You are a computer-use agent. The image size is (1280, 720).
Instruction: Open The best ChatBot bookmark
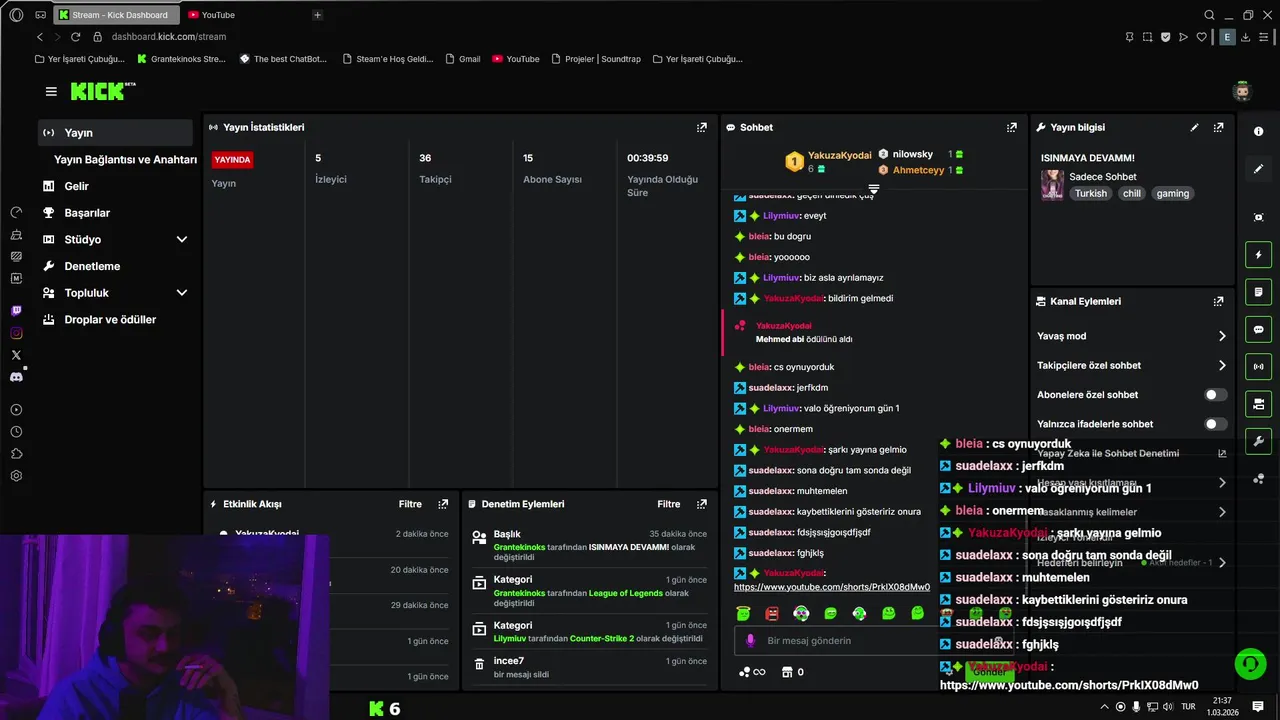[283, 59]
